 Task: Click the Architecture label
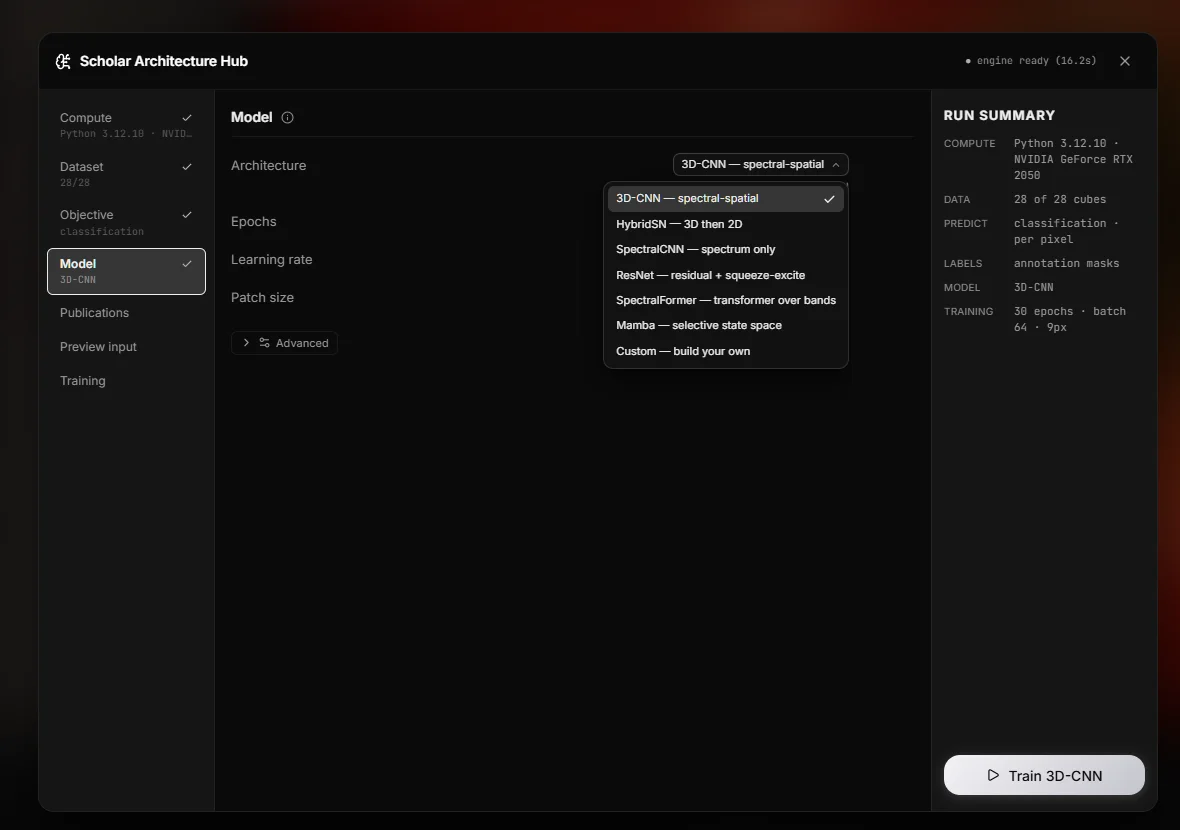[x=269, y=166]
